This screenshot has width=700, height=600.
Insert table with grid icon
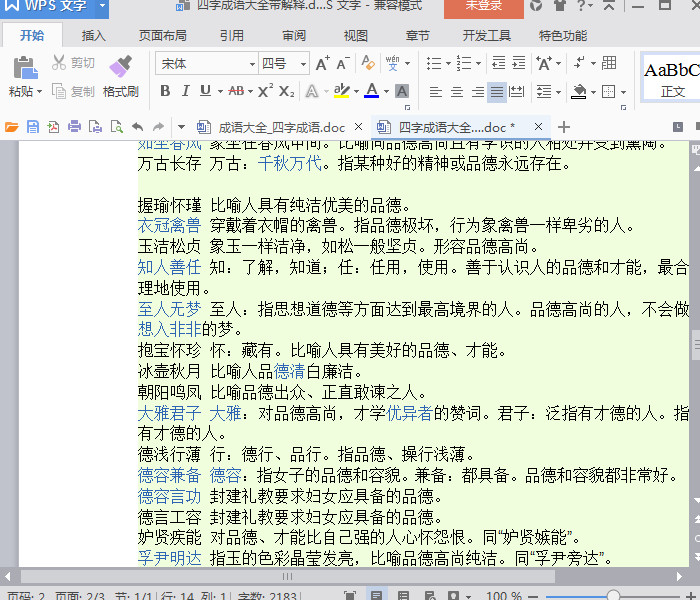point(609,63)
